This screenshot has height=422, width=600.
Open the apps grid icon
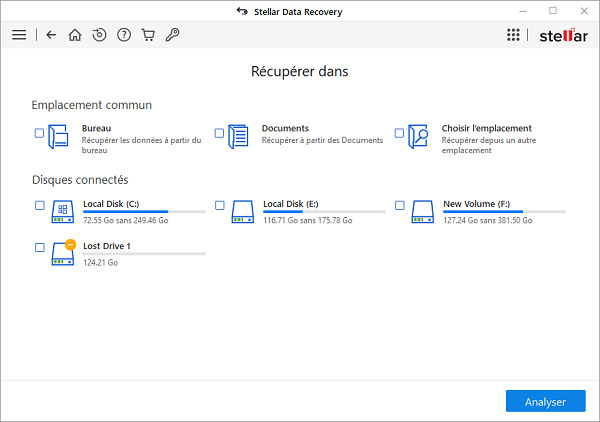[513, 35]
